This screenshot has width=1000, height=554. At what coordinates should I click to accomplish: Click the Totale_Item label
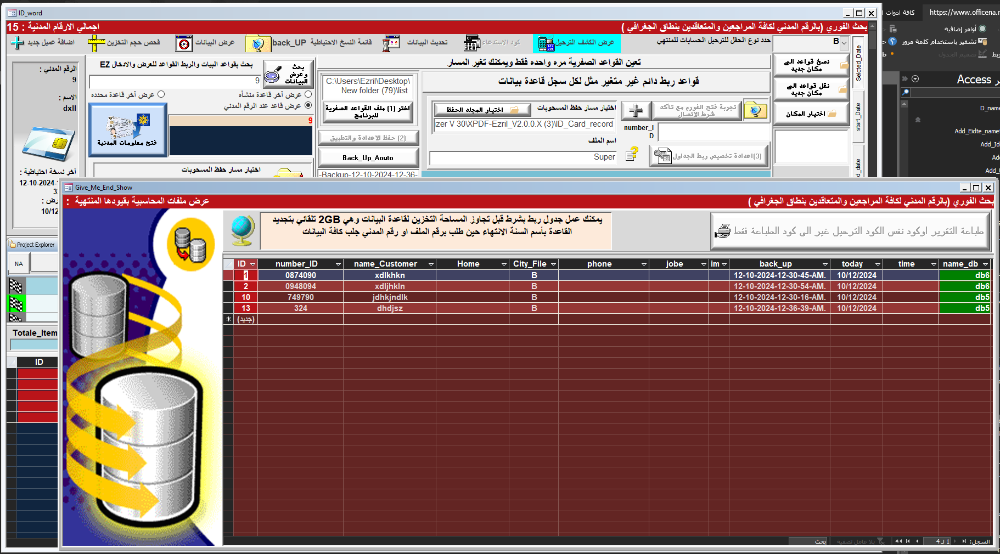[34, 333]
